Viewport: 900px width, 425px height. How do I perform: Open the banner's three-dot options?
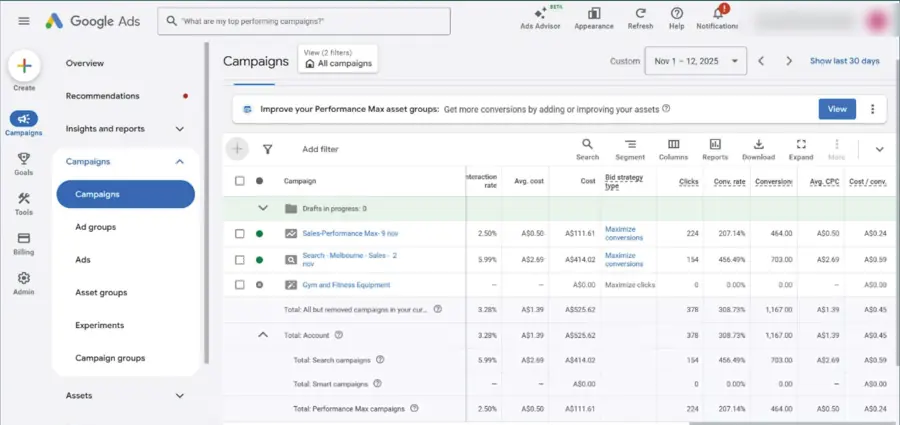[x=872, y=109]
